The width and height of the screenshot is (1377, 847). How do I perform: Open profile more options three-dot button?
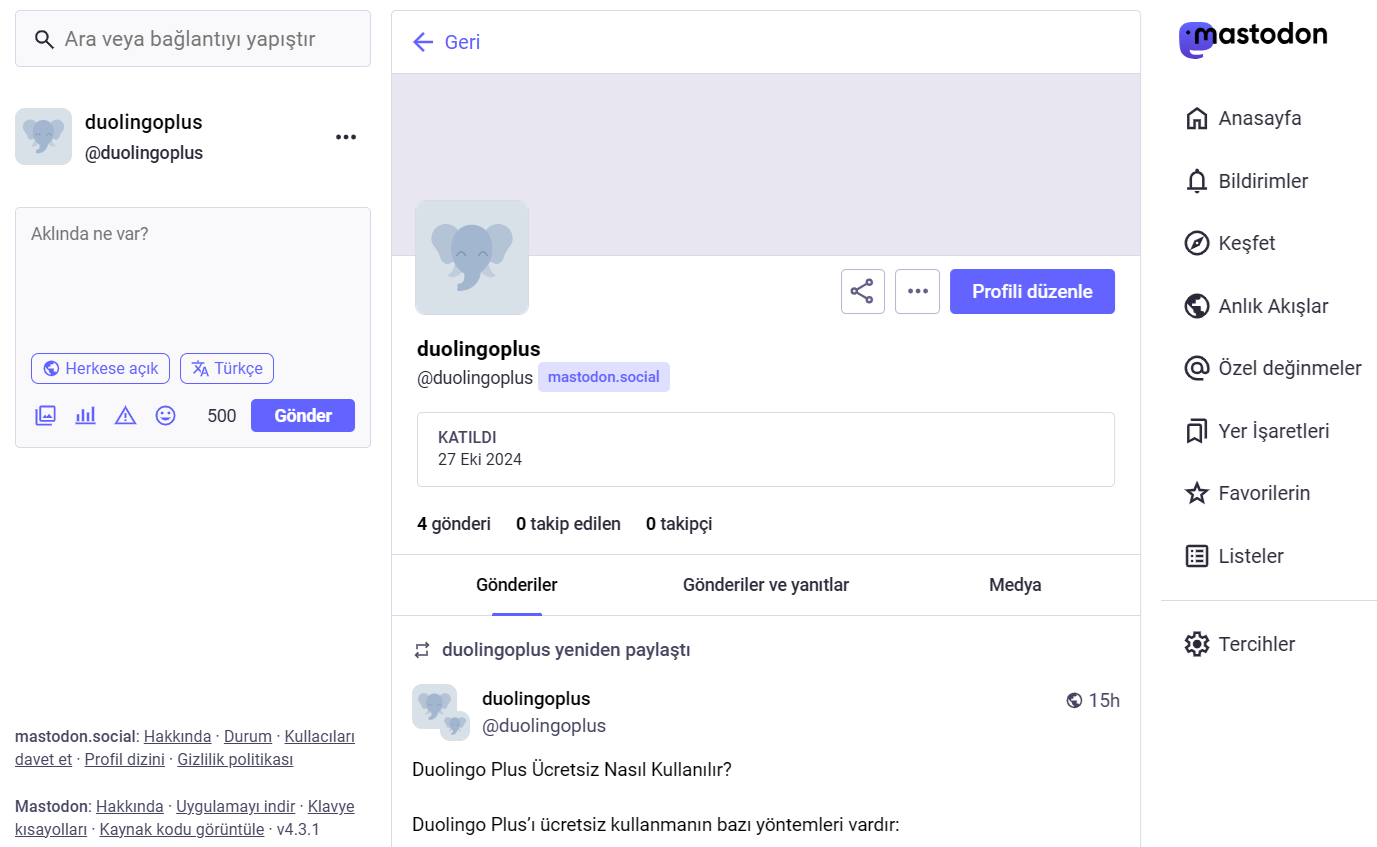pos(917,292)
